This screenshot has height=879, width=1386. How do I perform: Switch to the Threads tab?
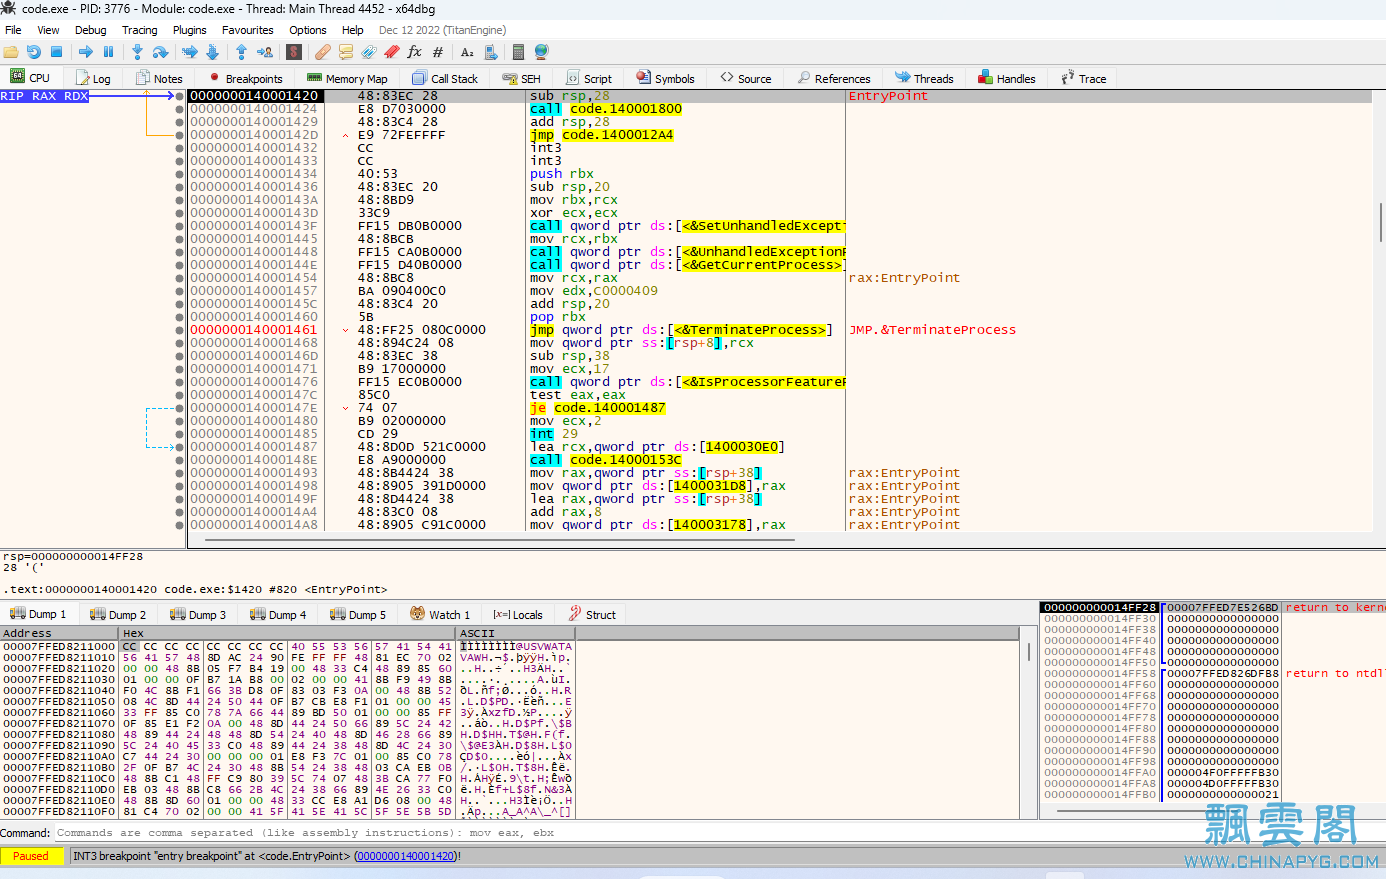pyautogui.click(x=924, y=78)
